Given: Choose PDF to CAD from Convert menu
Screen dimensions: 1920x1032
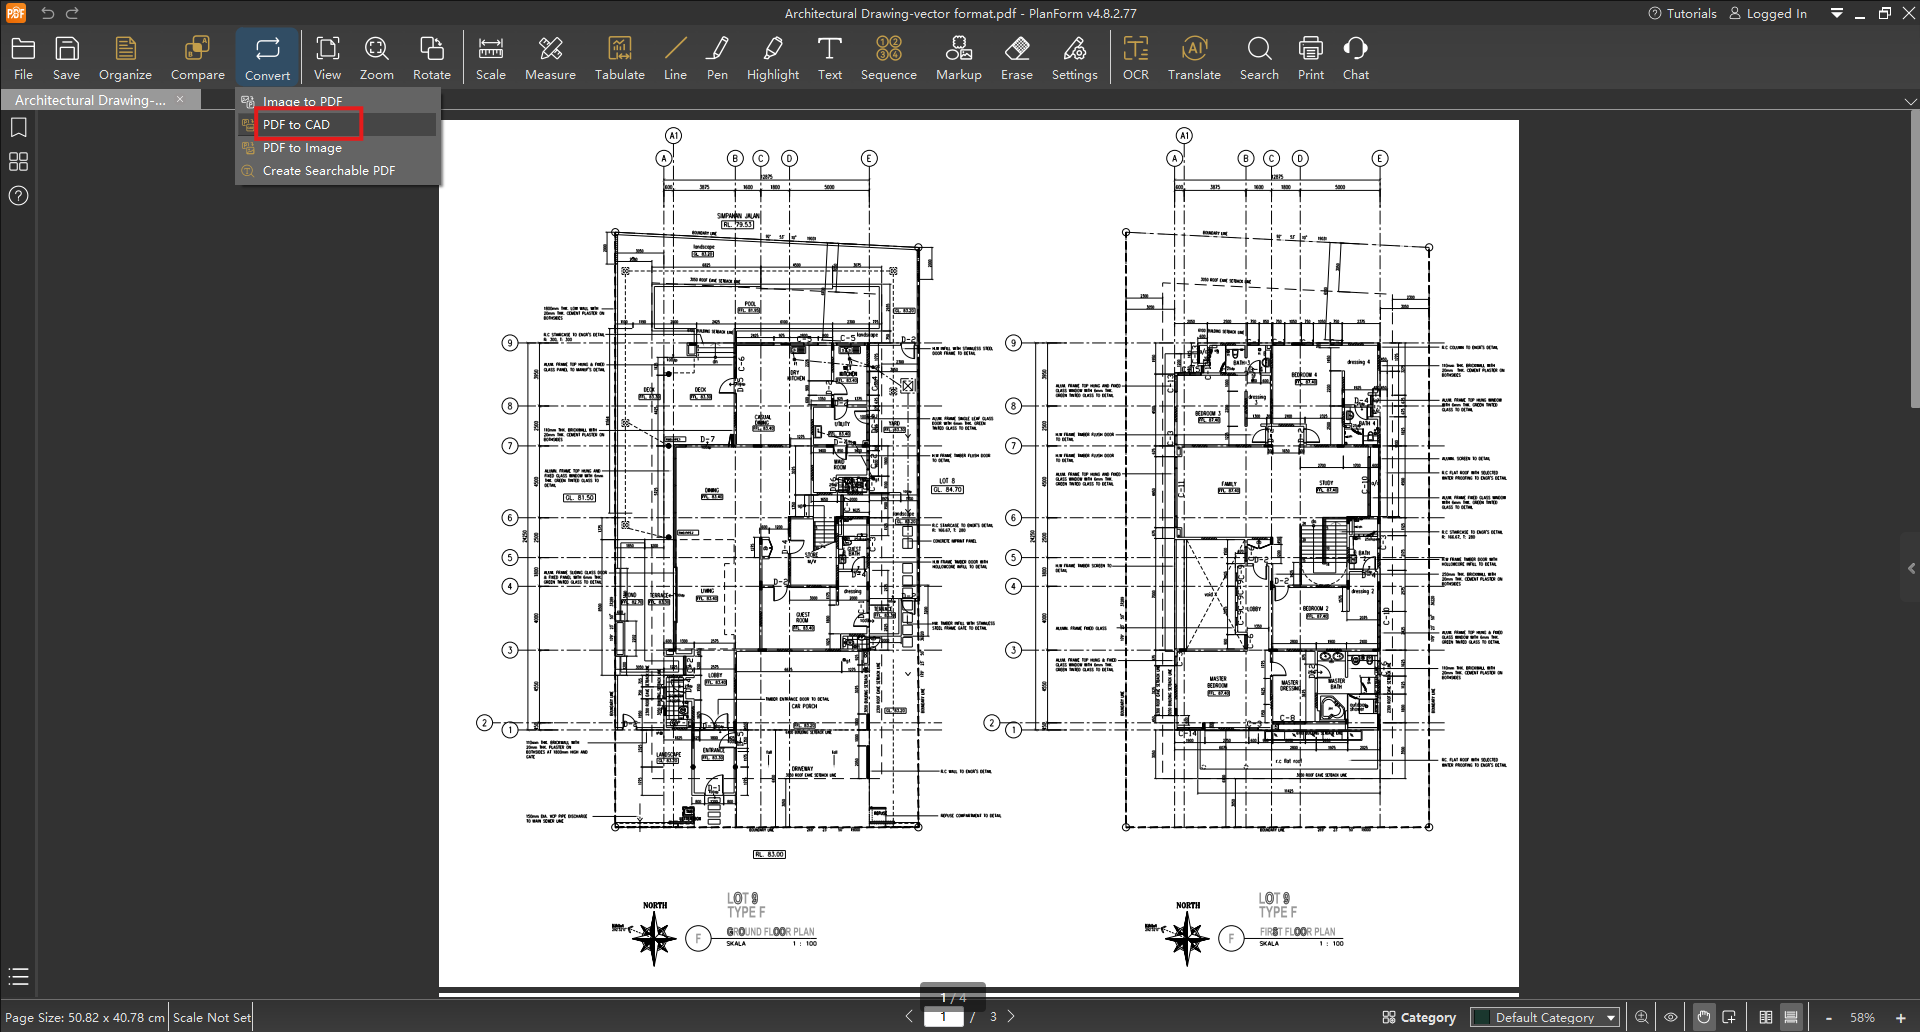Looking at the screenshot, I should click(x=296, y=124).
